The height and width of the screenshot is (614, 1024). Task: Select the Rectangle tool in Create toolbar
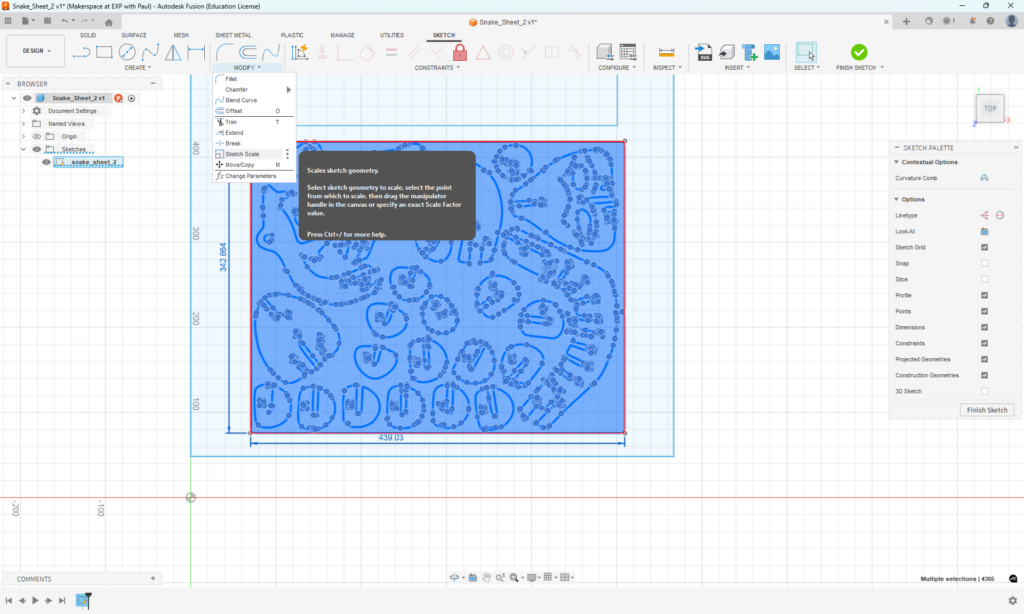point(105,53)
